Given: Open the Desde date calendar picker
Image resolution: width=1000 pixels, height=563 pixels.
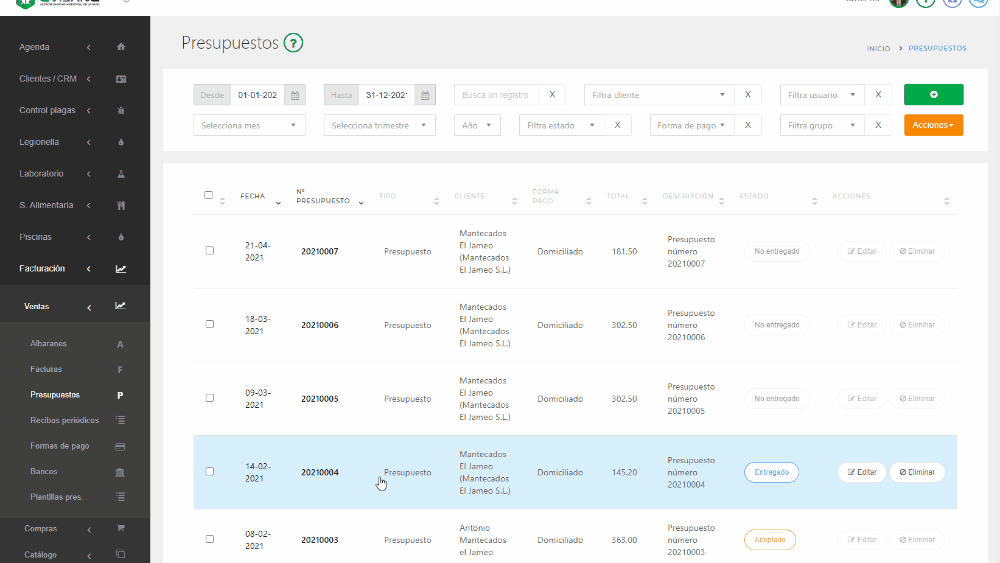Looking at the screenshot, I should click(294, 95).
